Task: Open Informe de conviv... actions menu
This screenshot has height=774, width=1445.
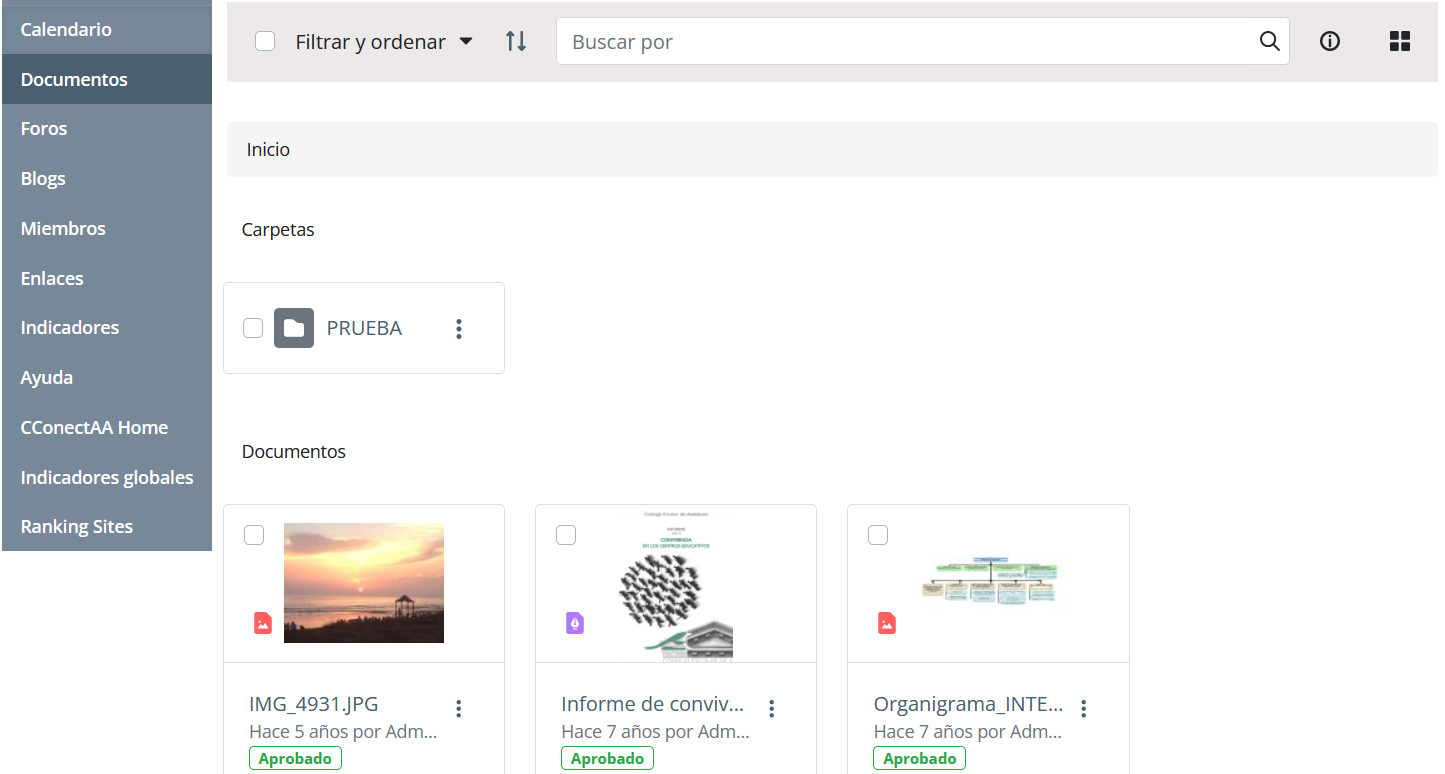Action: pyautogui.click(x=771, y=709)
